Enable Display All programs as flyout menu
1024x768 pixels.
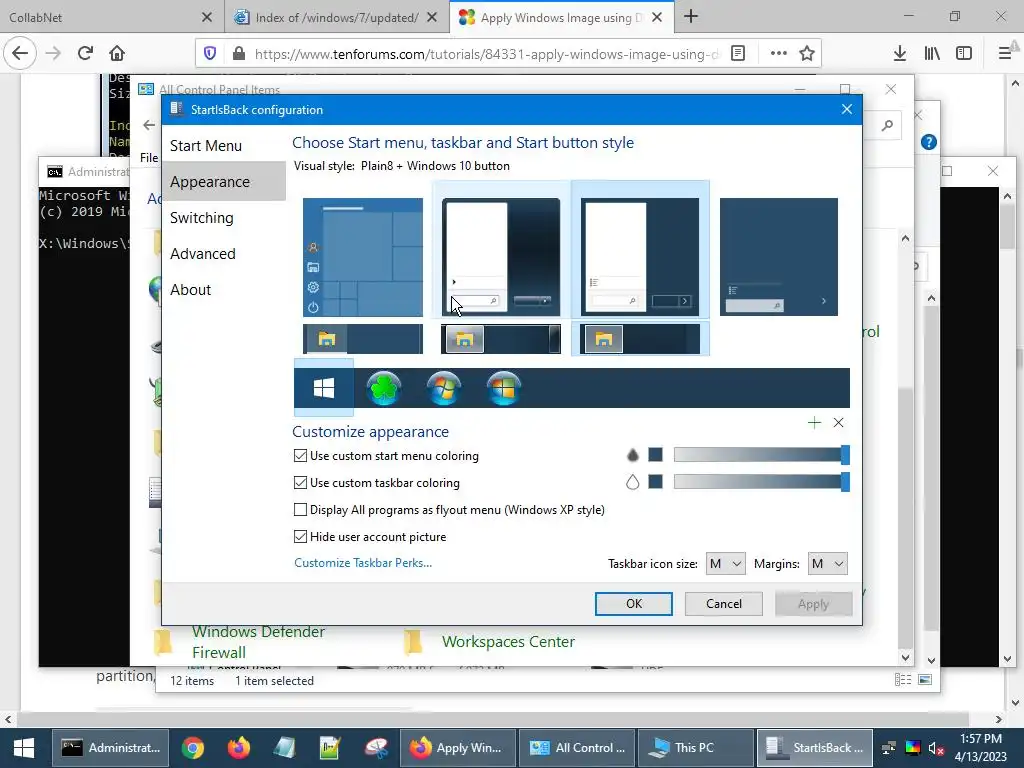[x=300, y=509]
